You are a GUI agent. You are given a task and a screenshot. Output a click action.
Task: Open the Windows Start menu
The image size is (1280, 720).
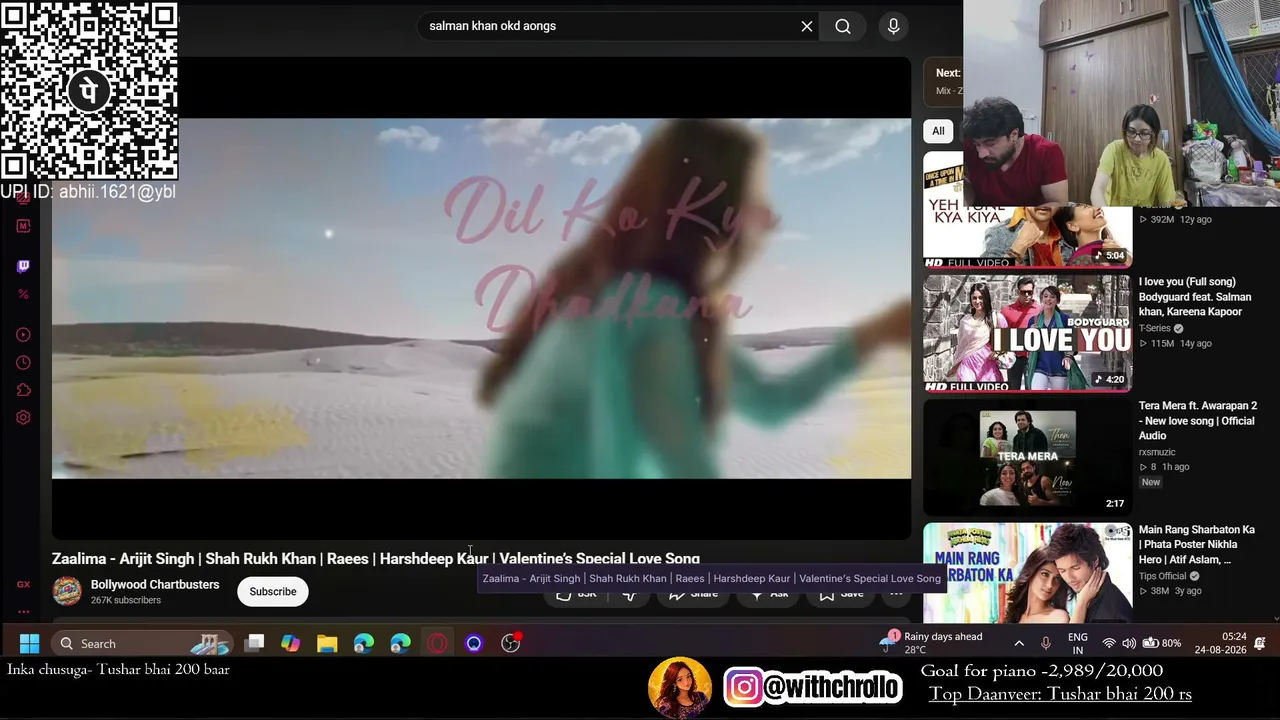[29, 643]
